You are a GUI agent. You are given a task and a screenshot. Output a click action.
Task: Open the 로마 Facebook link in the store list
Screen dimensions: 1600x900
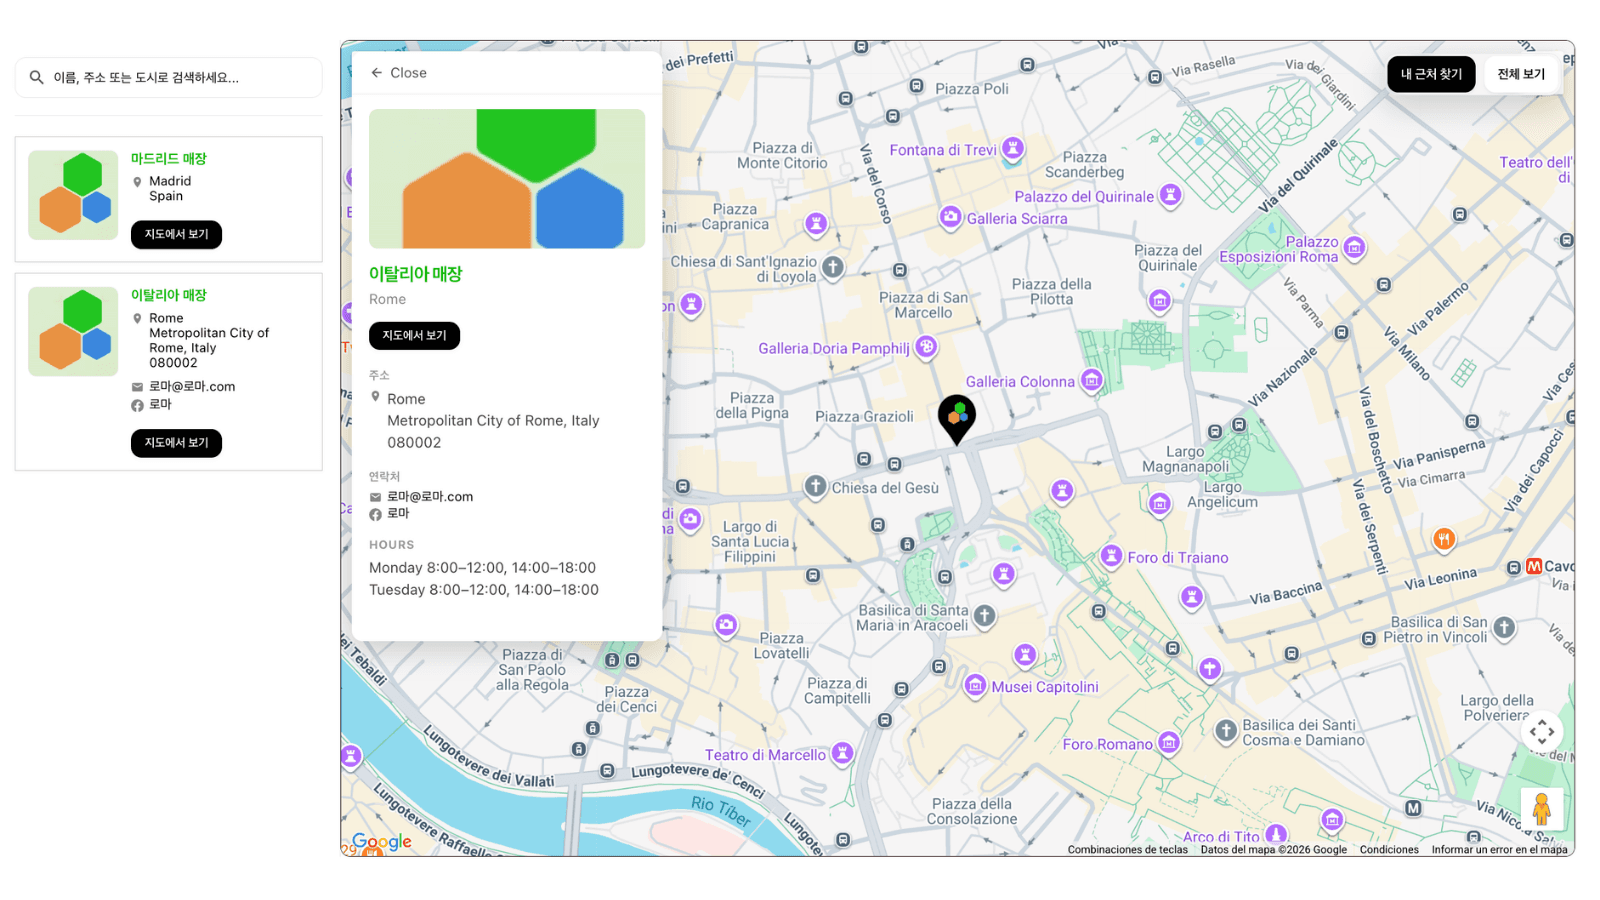coord(160,405)
